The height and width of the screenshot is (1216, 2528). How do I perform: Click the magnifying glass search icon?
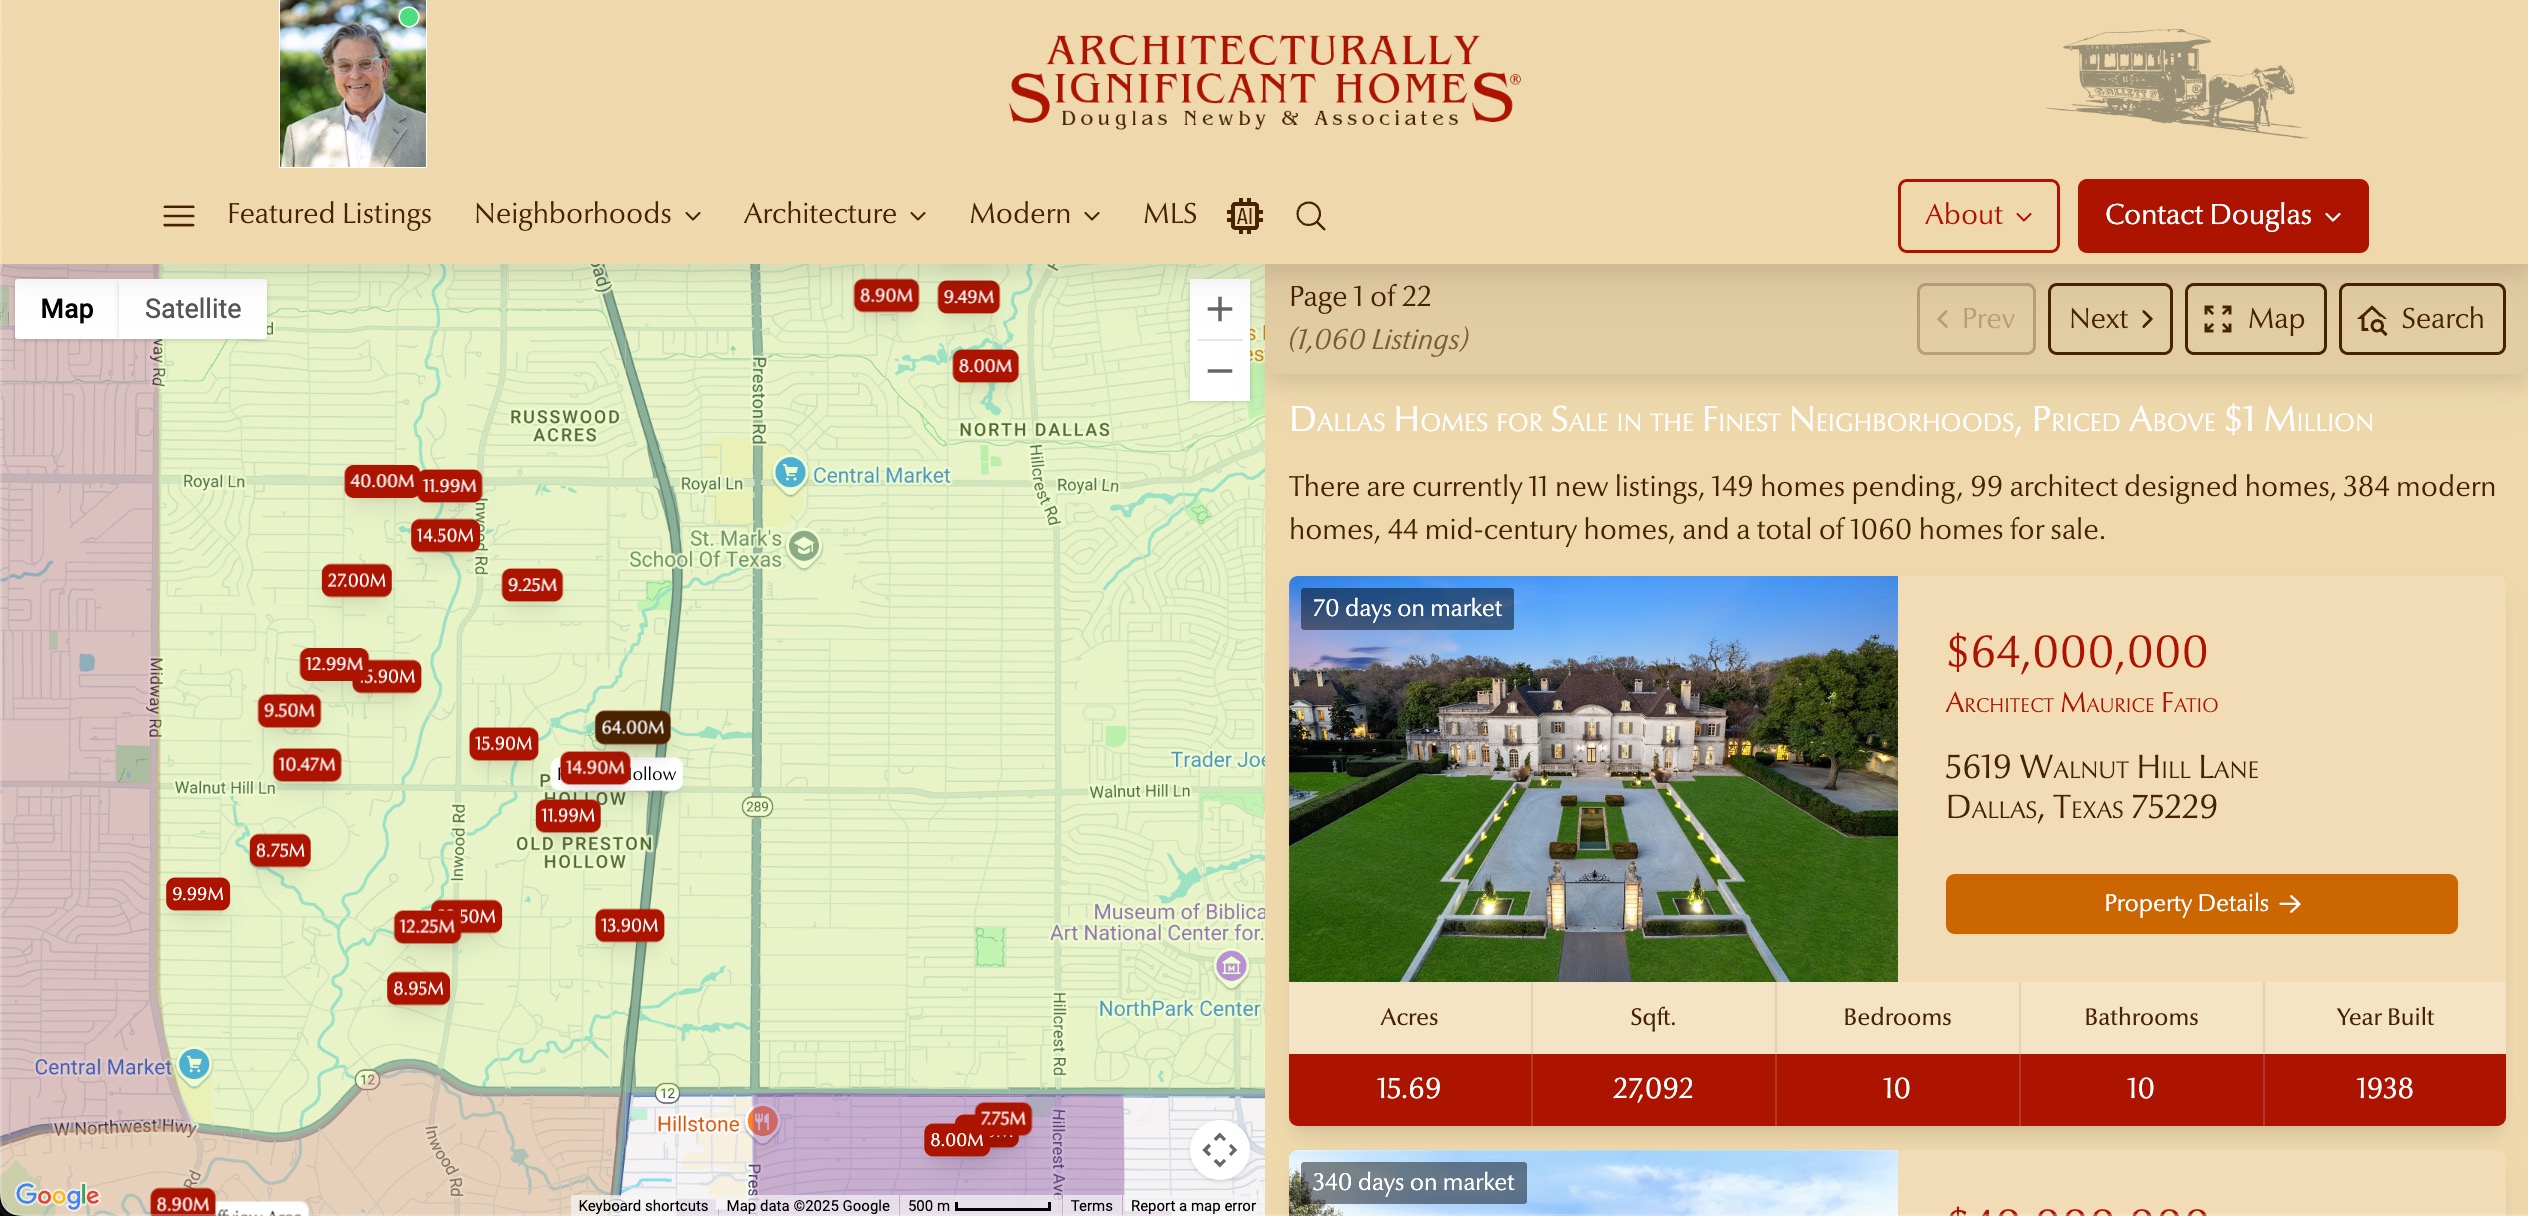[1310, 215]
